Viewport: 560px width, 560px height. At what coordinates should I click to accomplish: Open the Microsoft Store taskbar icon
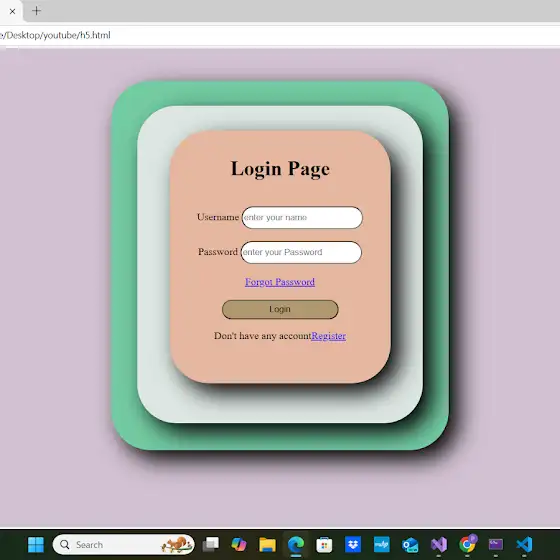324,545
